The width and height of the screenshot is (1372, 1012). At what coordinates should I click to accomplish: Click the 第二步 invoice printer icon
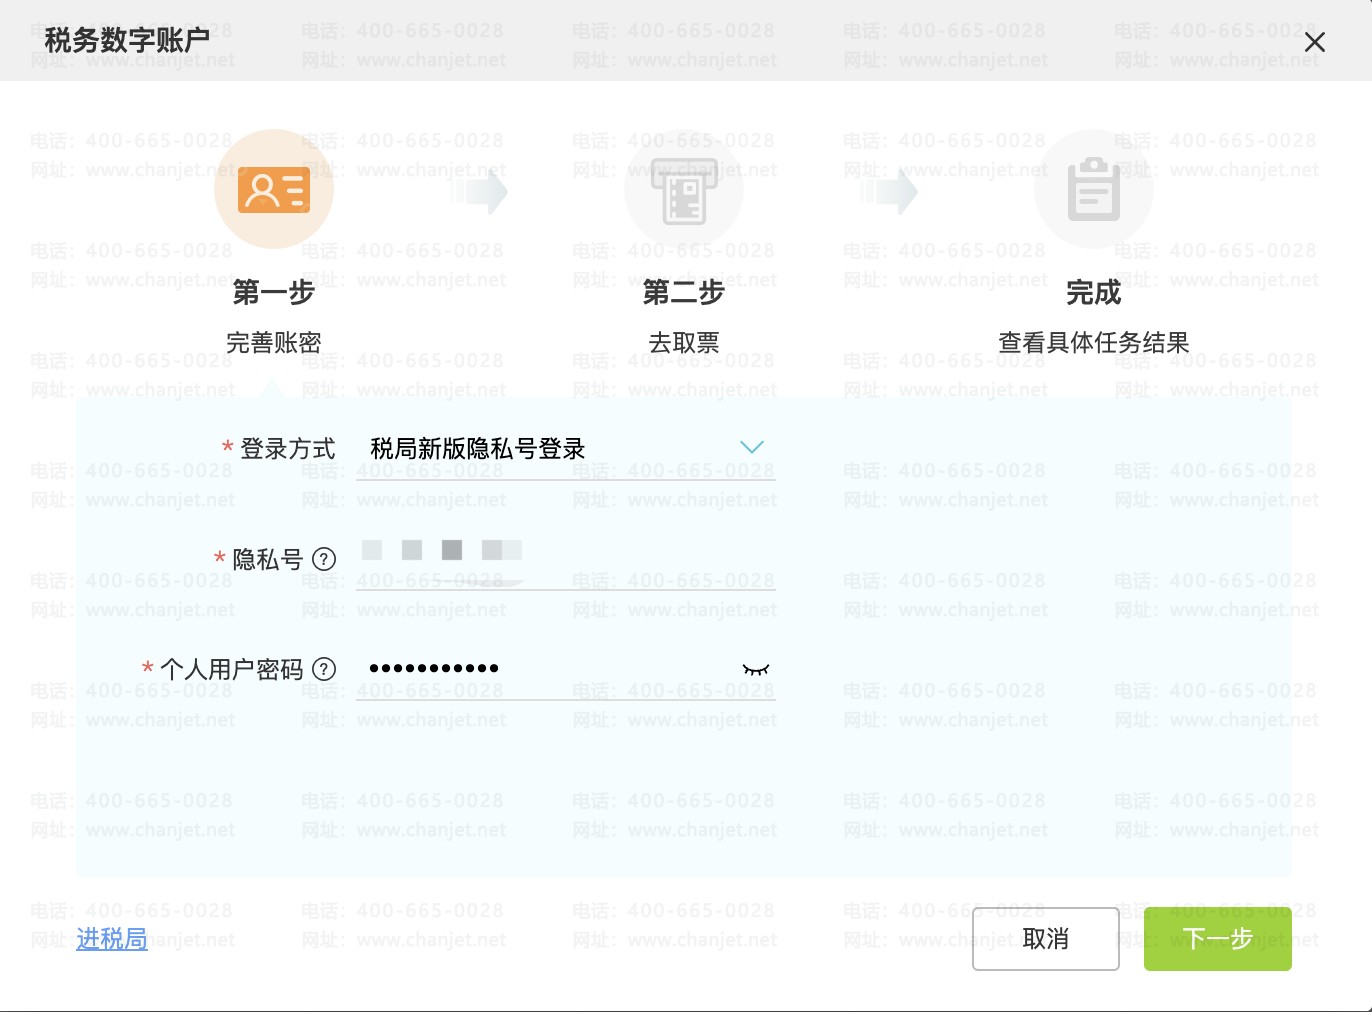pyautogui.click(x=684, y=189)
